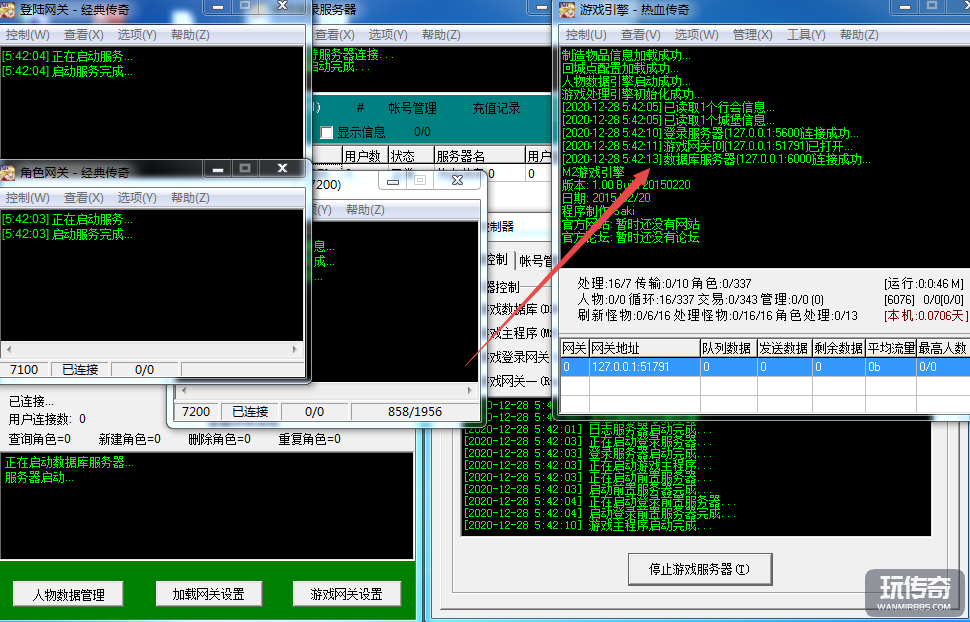The height and width of the screenshot is (622, 970).
Task: Open 查看(X) menu in 登陆网关 window
Action: pyautogui.click(x=84, y=35)
